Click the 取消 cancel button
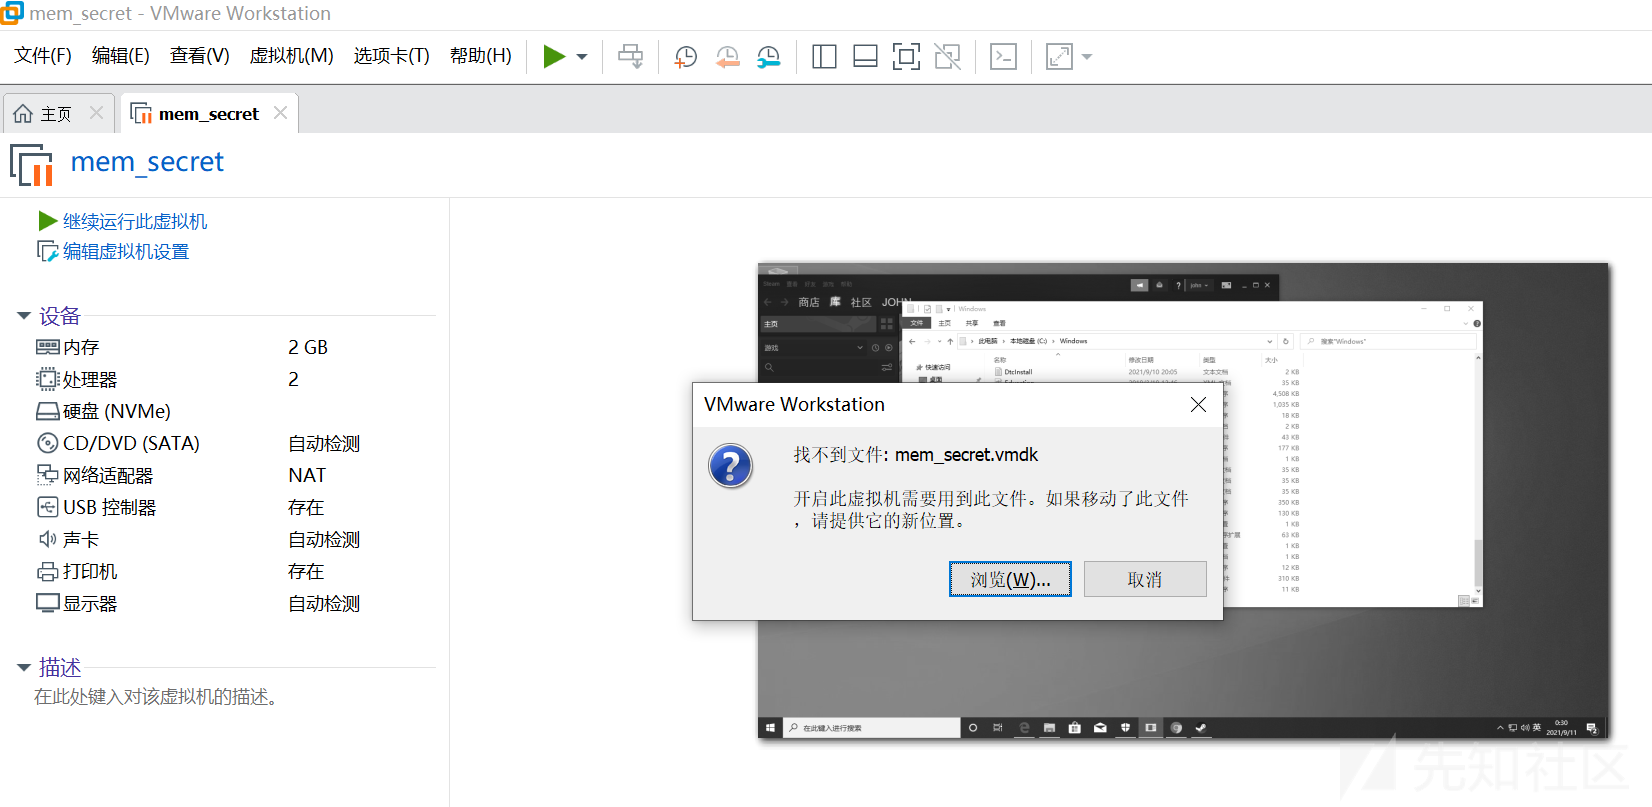Image resolution: width=1652 pixels, height=807 pixels. coord(1145,579)
